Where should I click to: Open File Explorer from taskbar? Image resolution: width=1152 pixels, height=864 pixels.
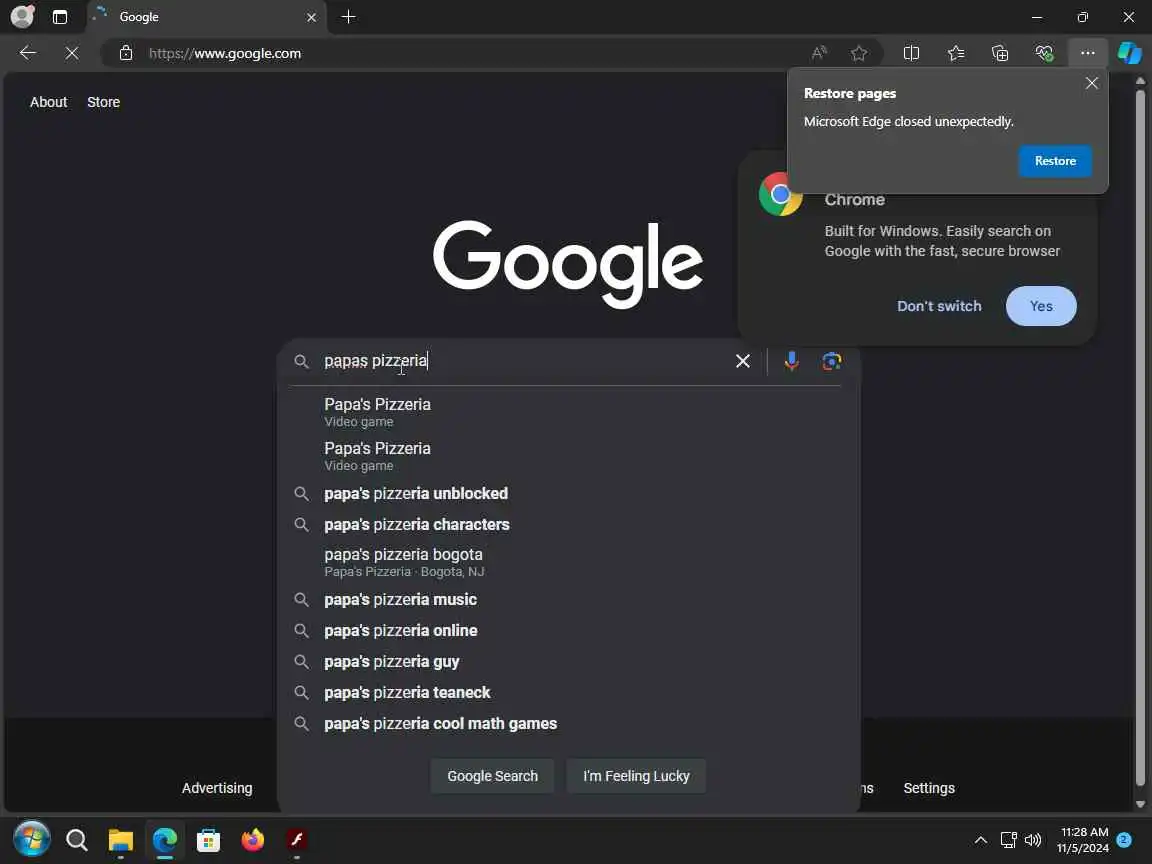[x=120, y=839]
